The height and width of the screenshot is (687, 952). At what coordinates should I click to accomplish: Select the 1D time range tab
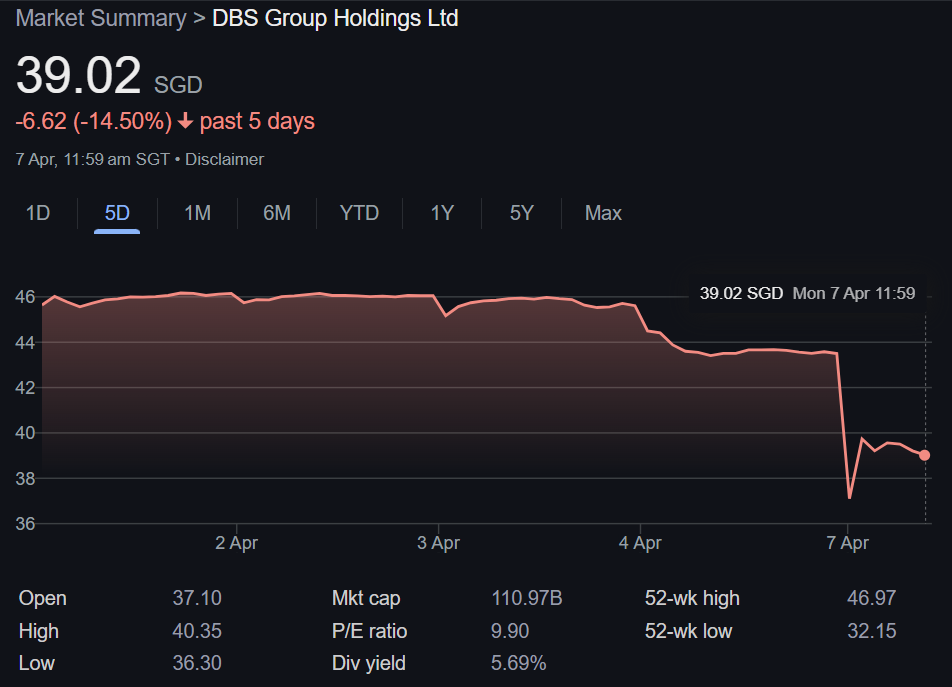click(38, 213)
